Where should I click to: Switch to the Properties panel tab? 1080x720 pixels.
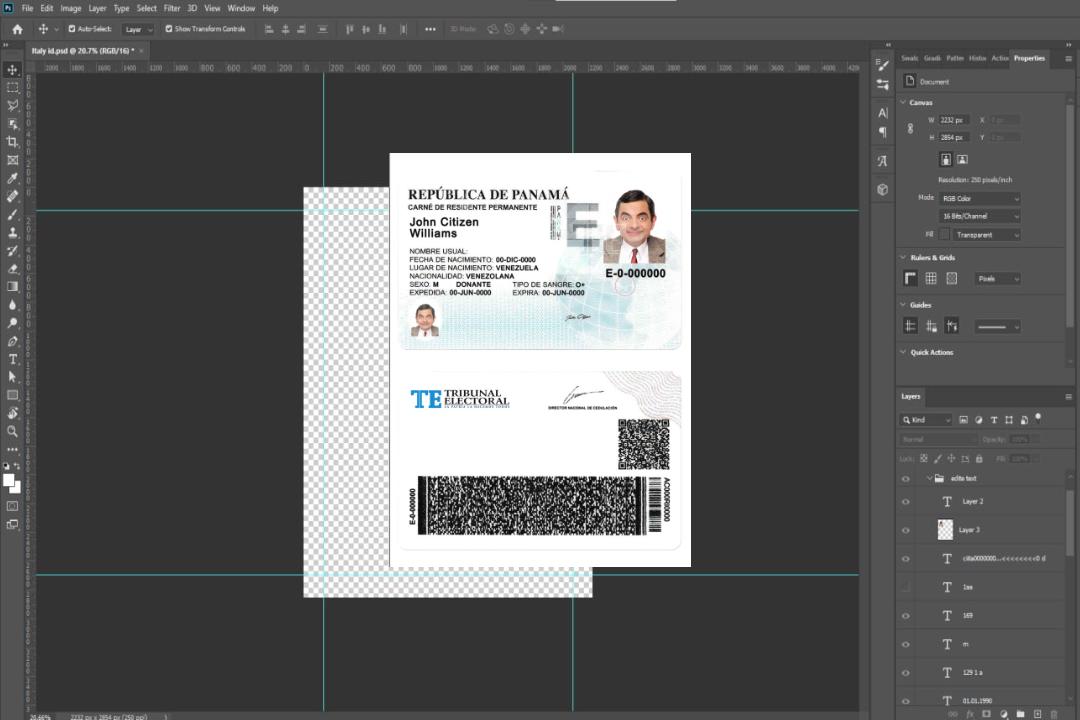pos(1029,58)
